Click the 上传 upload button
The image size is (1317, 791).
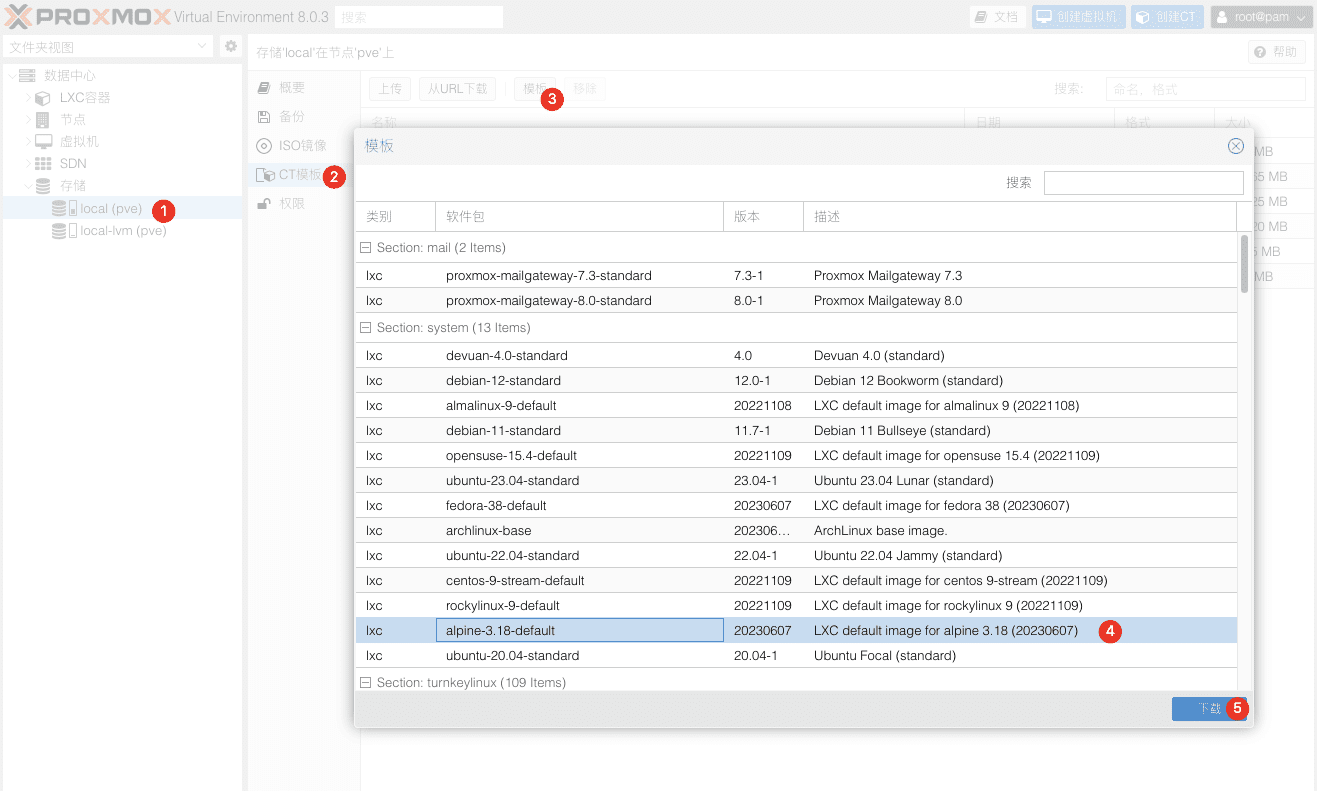tap(390, 89)
